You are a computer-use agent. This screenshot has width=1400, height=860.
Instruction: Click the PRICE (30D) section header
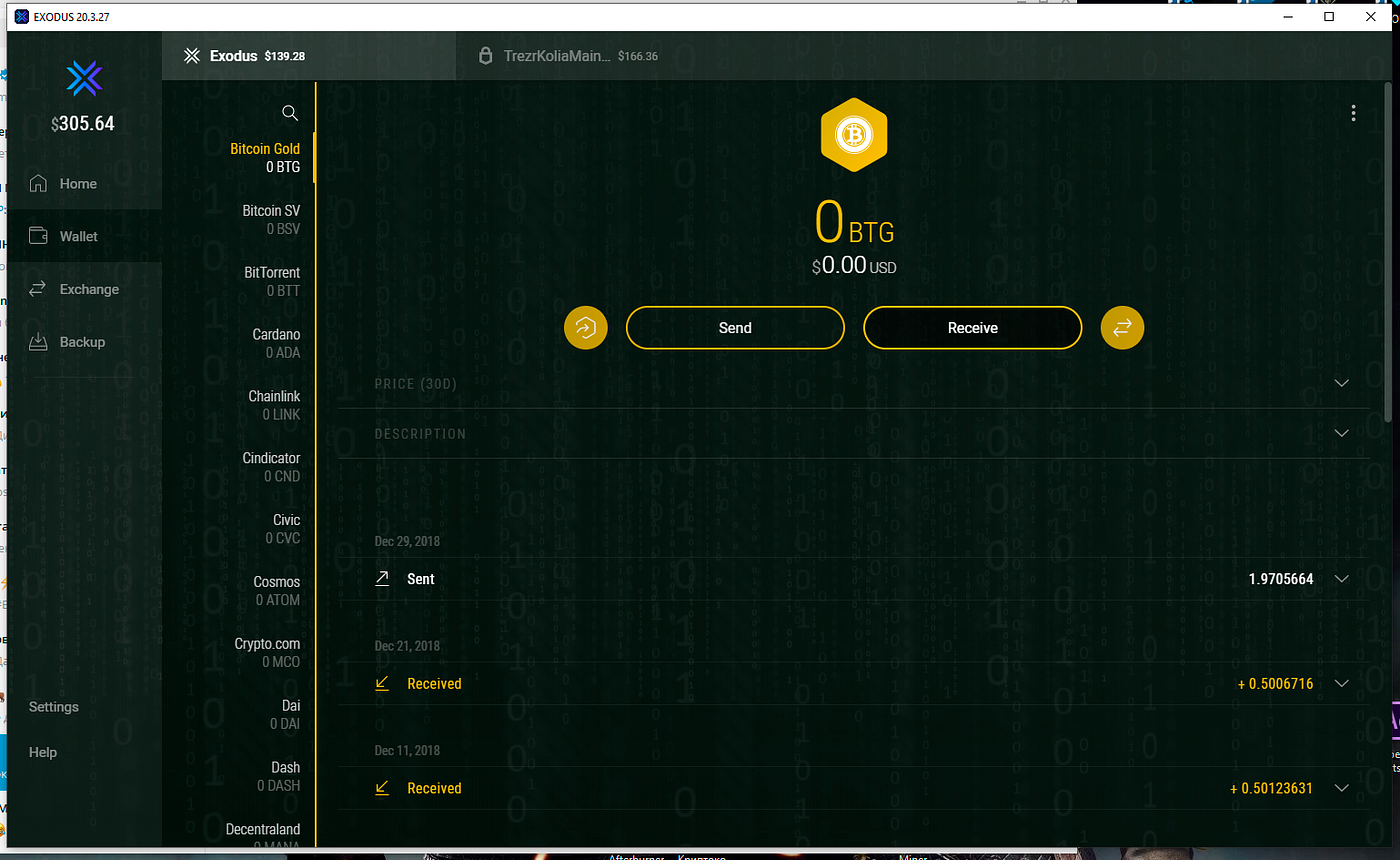(415, 384)
